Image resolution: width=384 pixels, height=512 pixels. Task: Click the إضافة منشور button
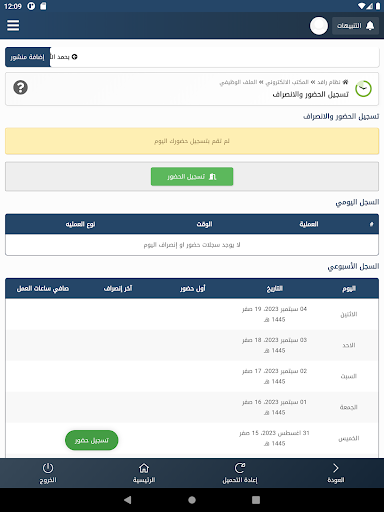point(28,57)
